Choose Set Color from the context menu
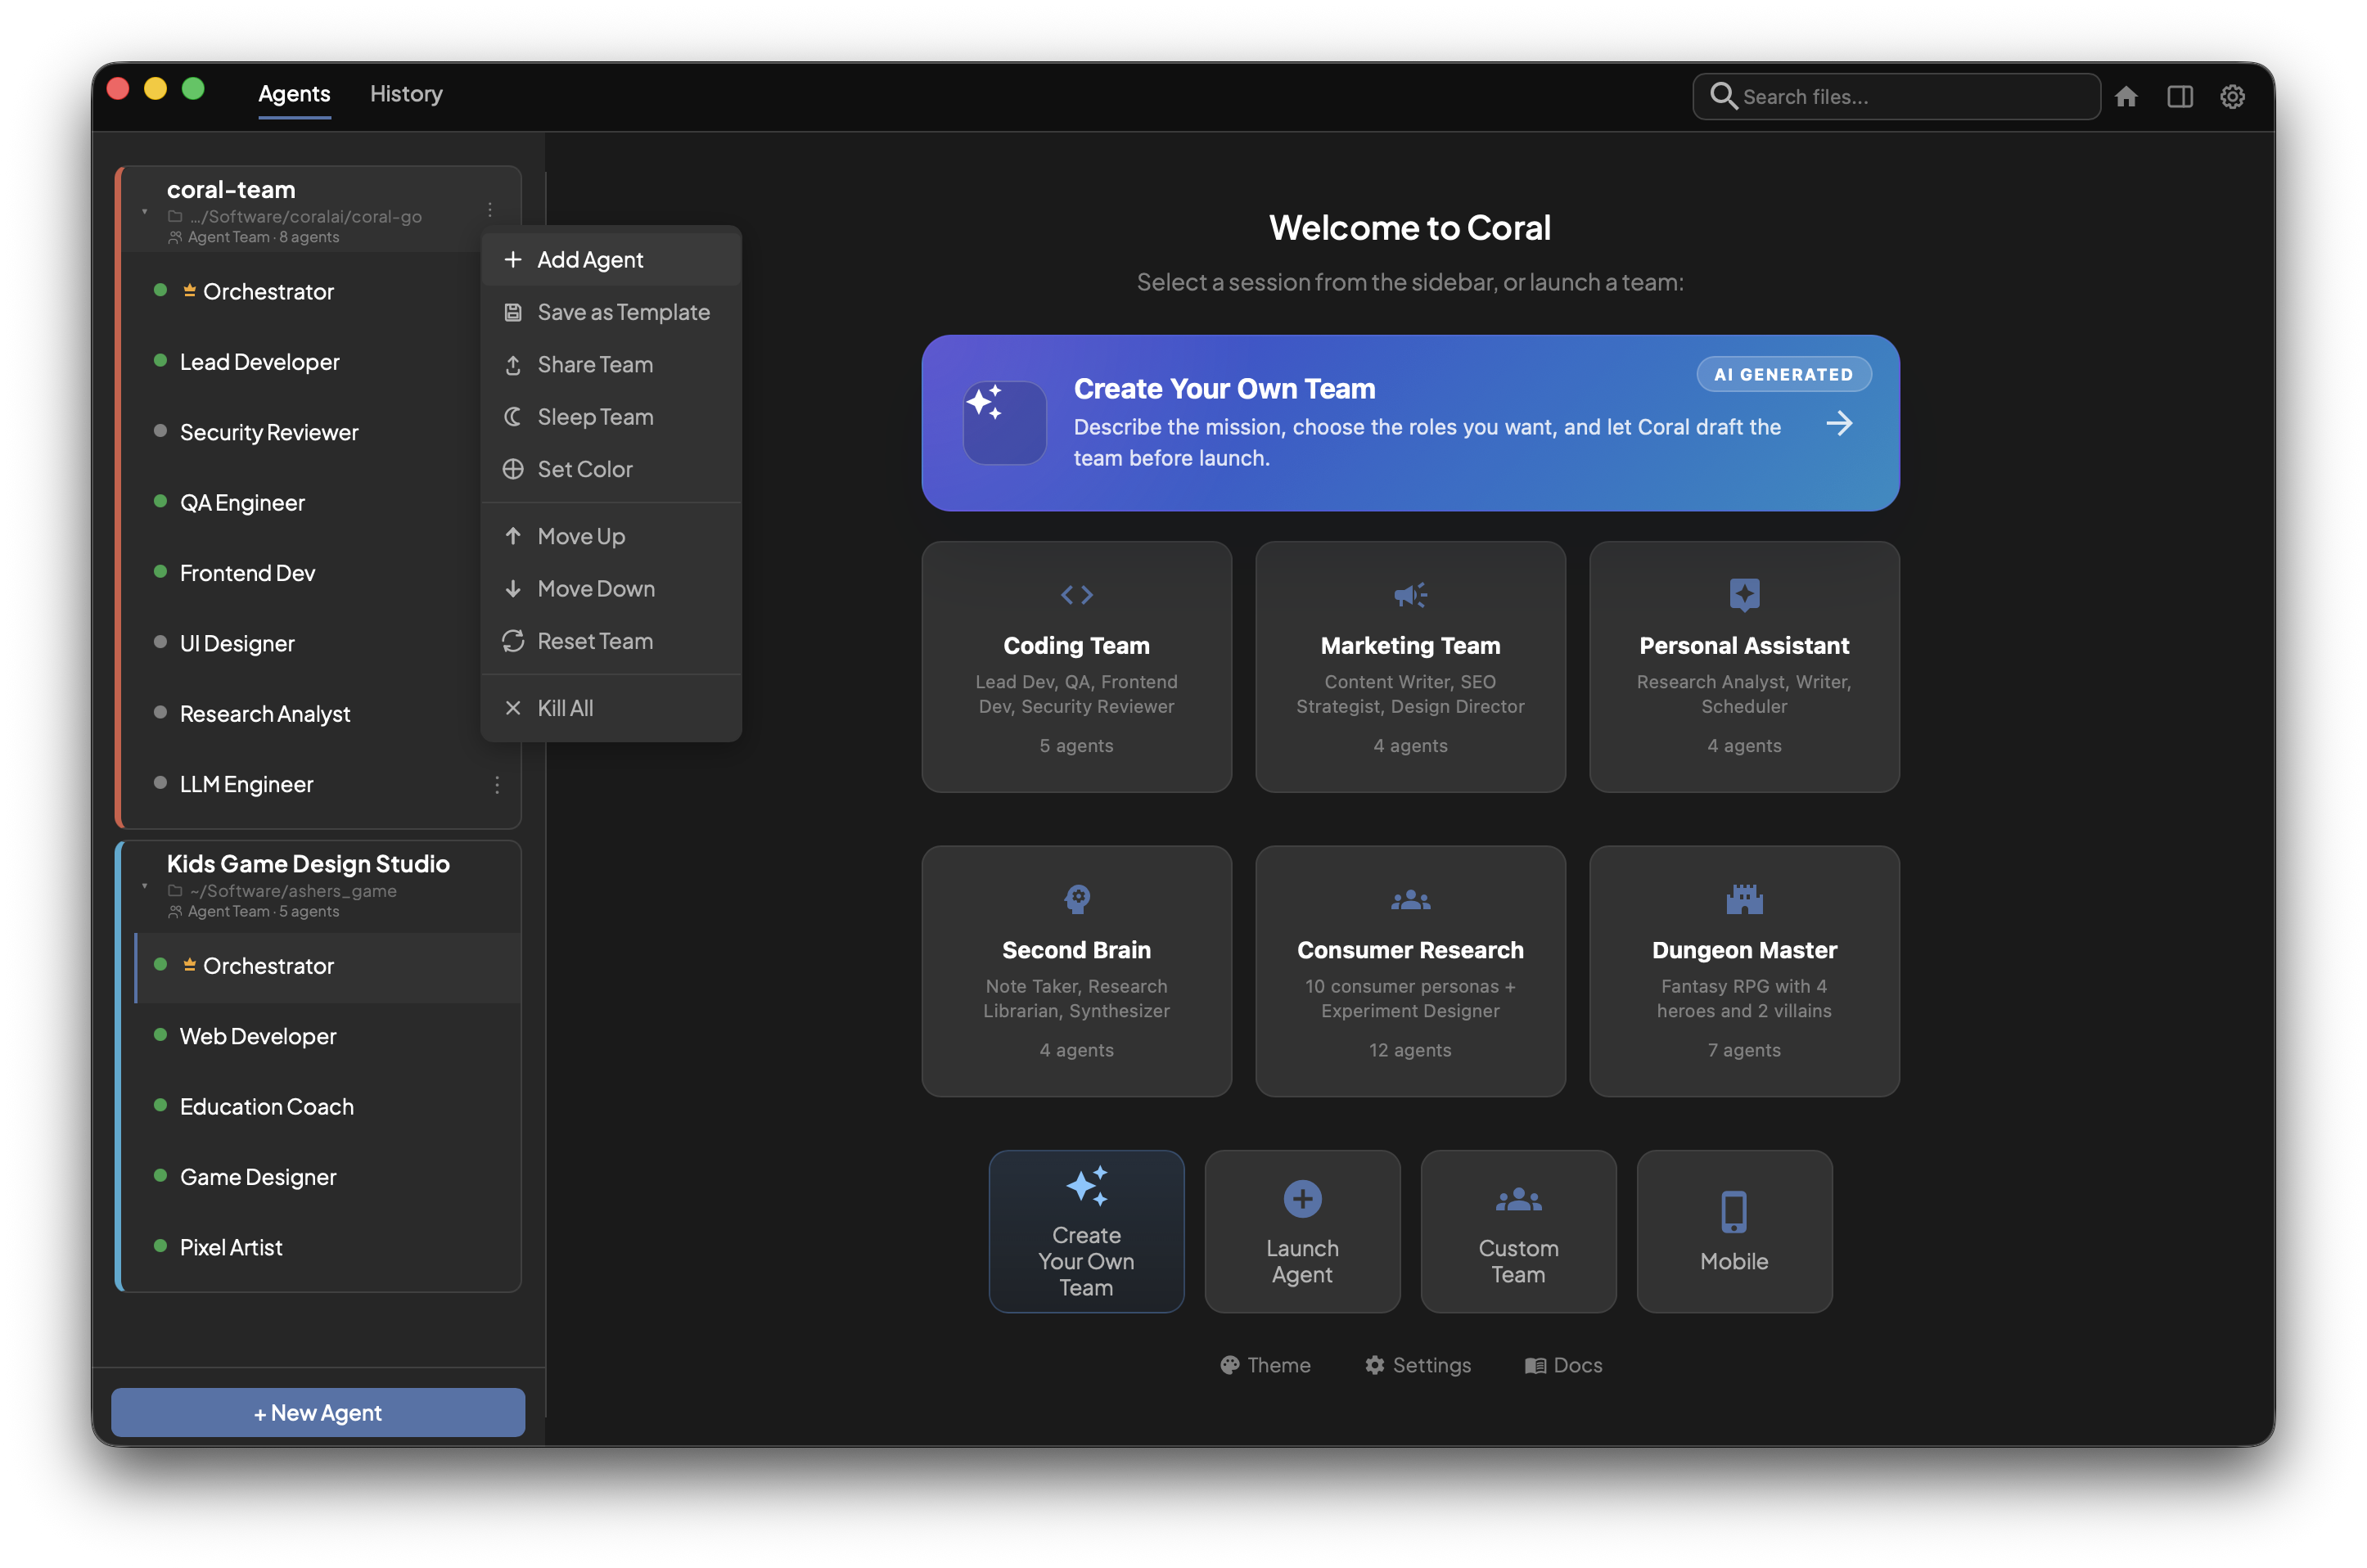The image size is (2367, 1568). (x=584, y=468)
